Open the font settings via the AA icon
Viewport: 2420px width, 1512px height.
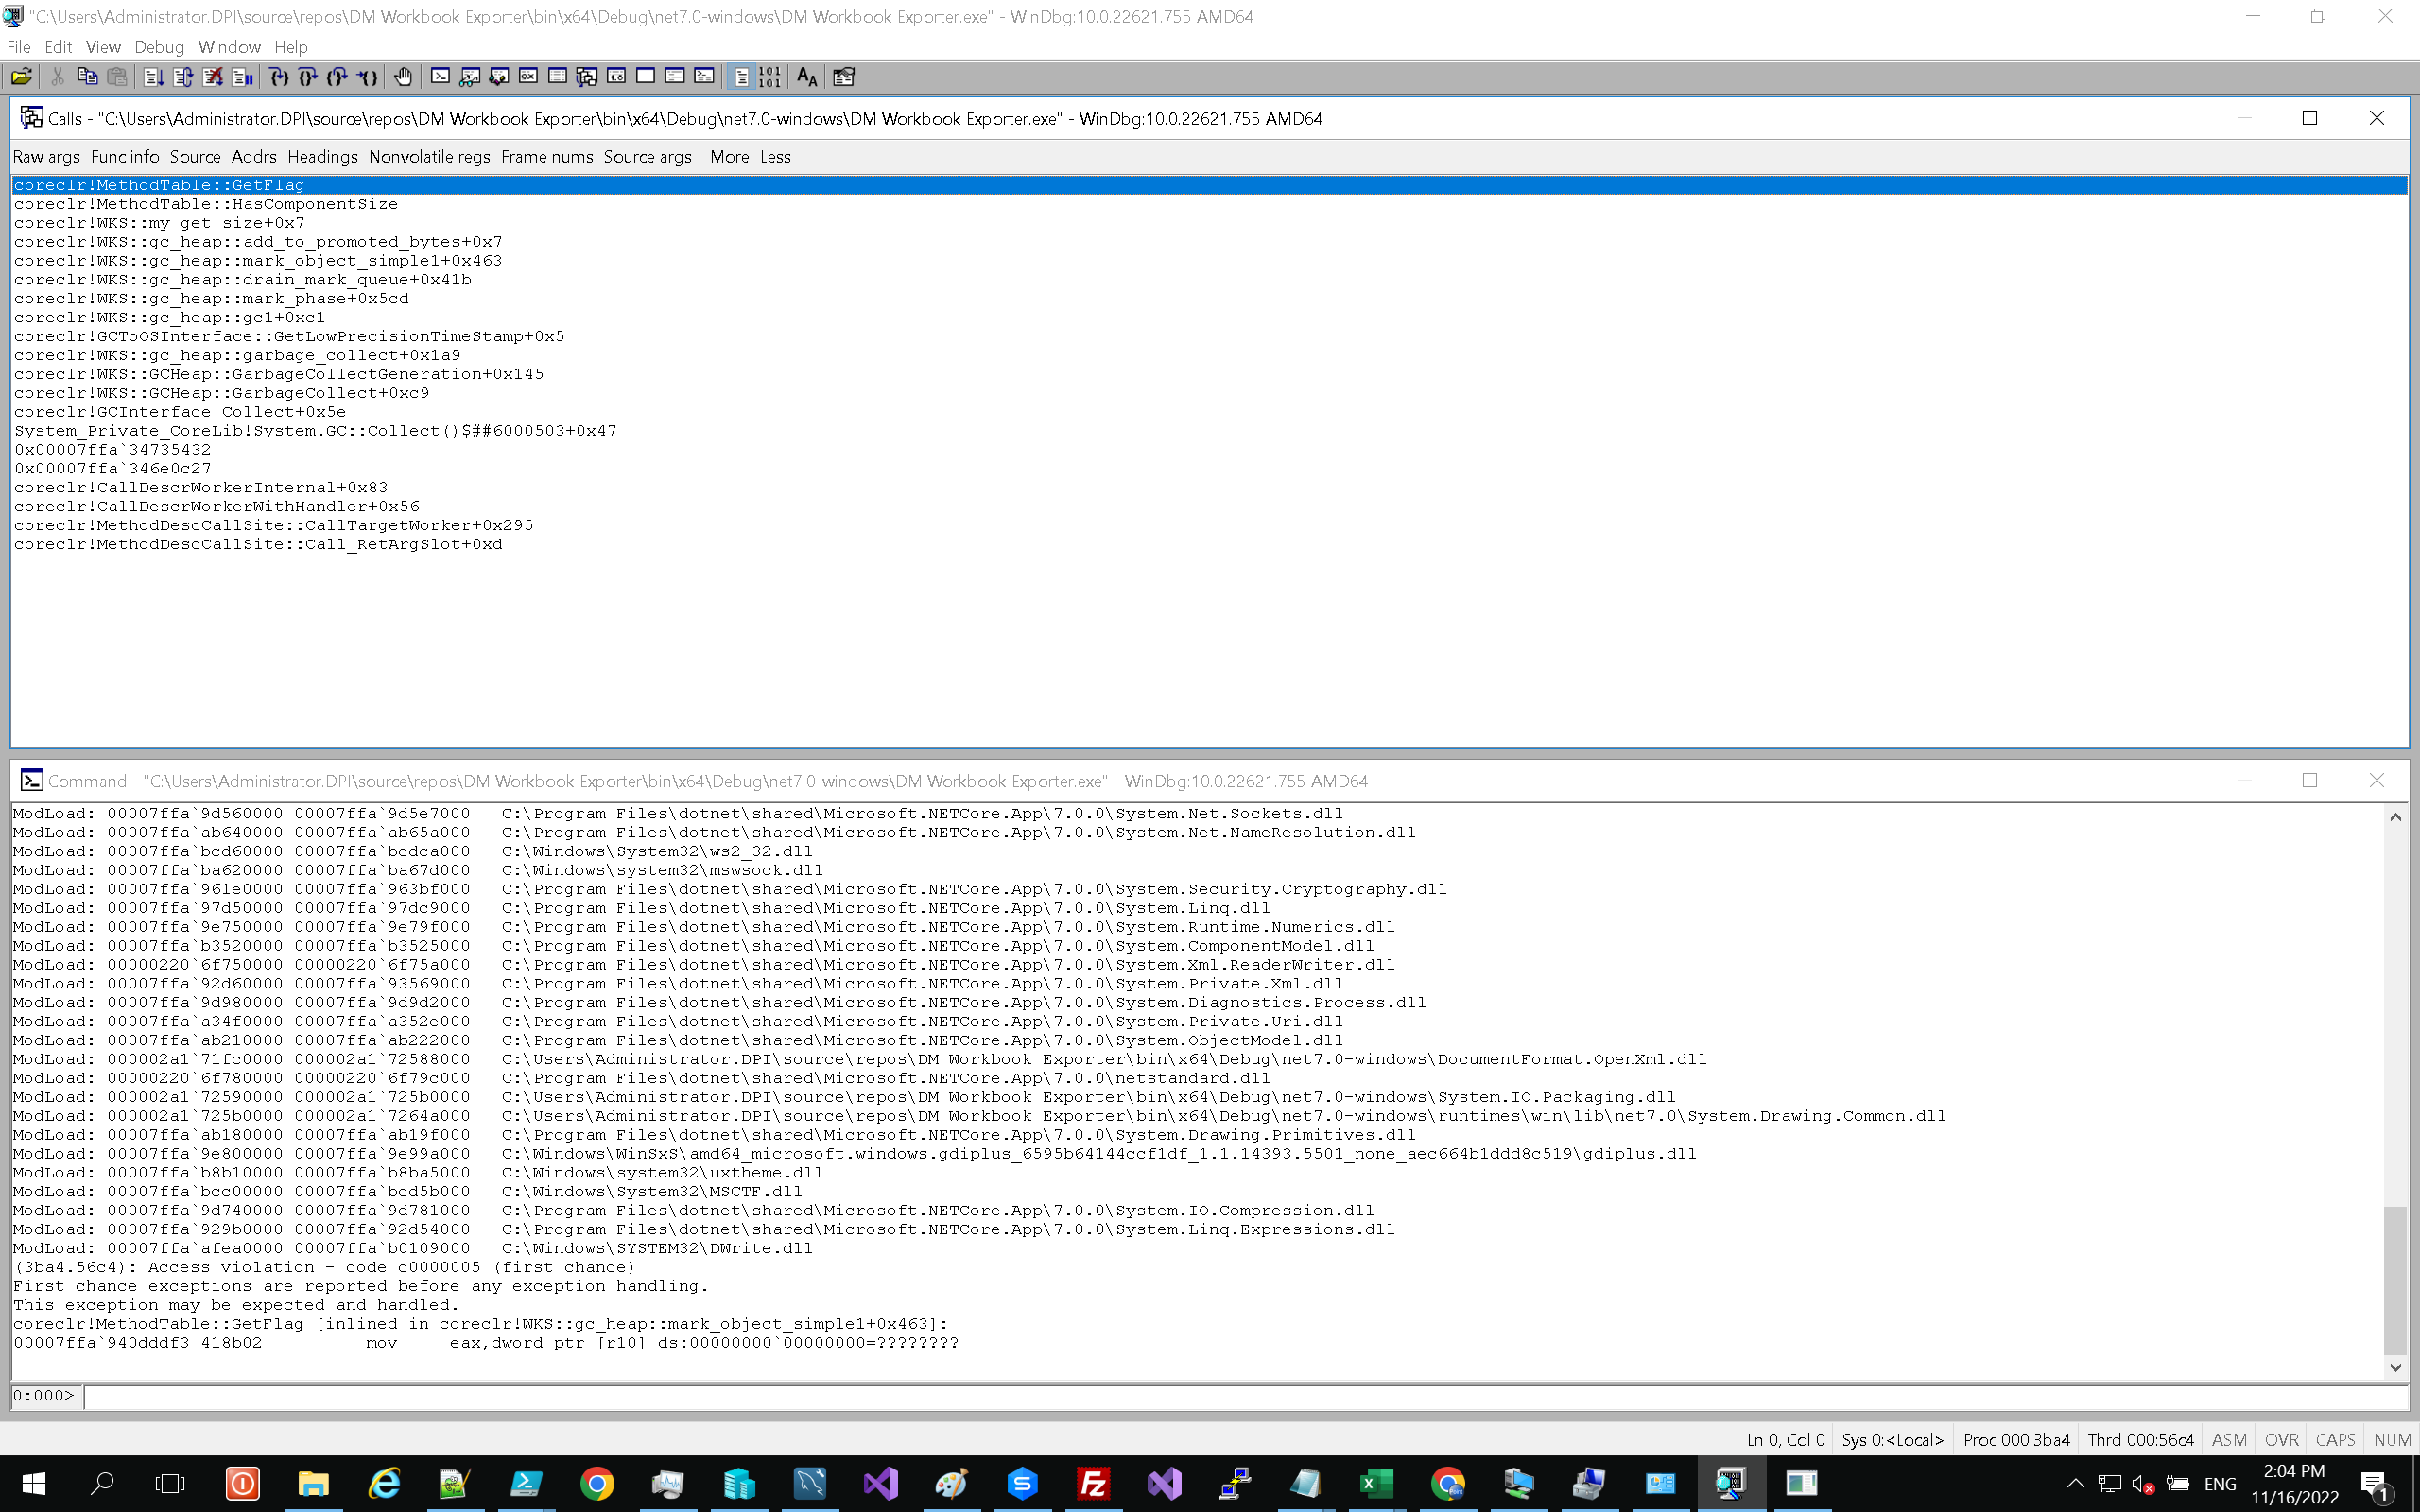(807, 77)
